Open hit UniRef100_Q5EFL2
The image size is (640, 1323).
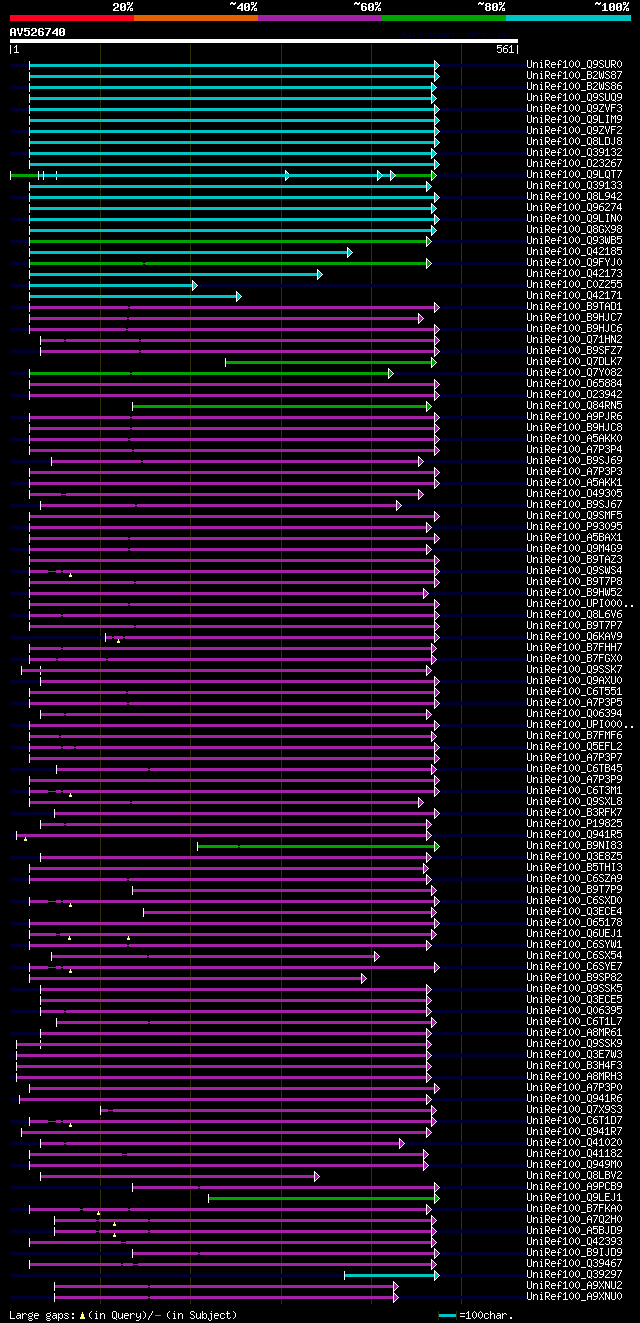[574, 747]
